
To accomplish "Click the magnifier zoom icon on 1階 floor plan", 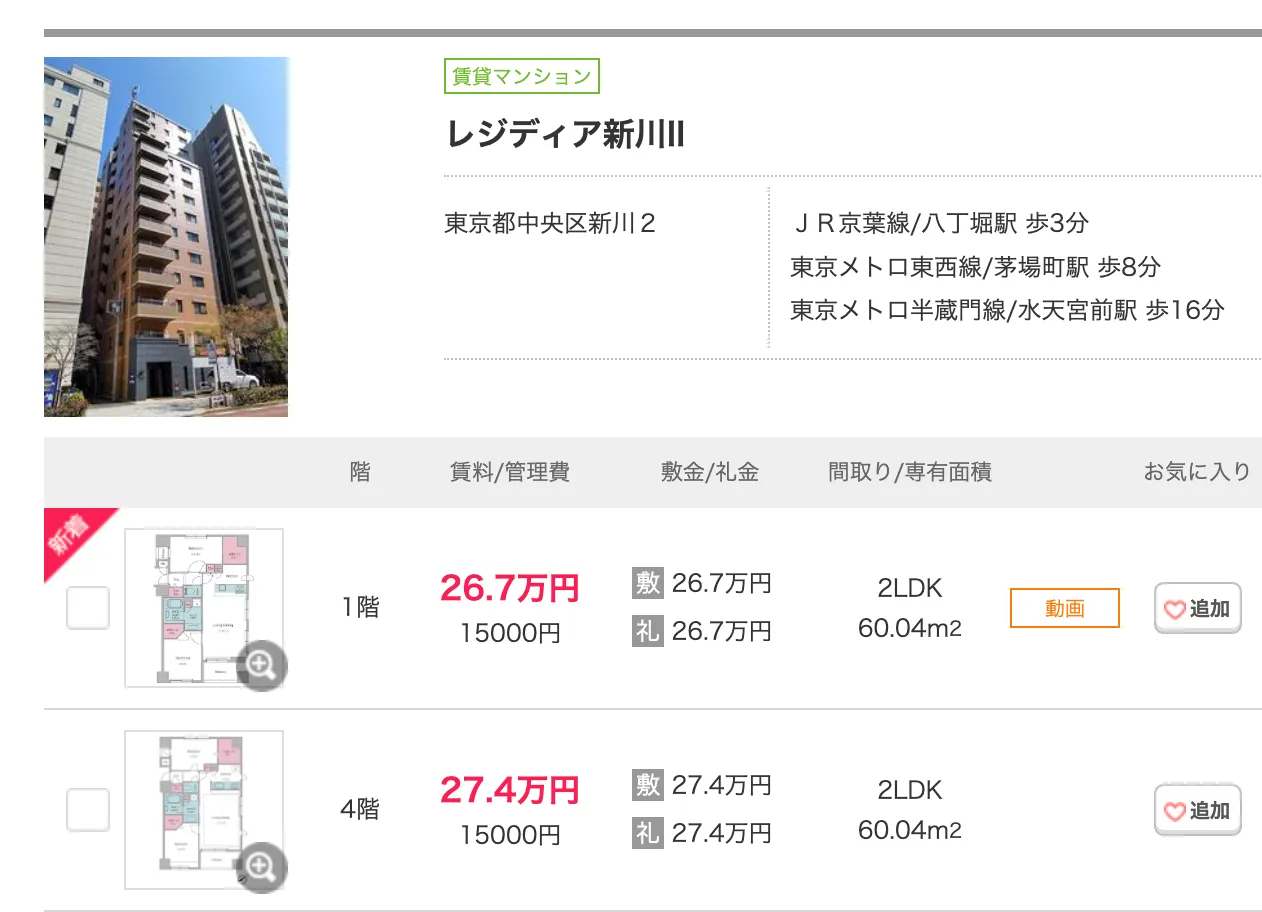I will pyautogui.click(x=261, y=666).
